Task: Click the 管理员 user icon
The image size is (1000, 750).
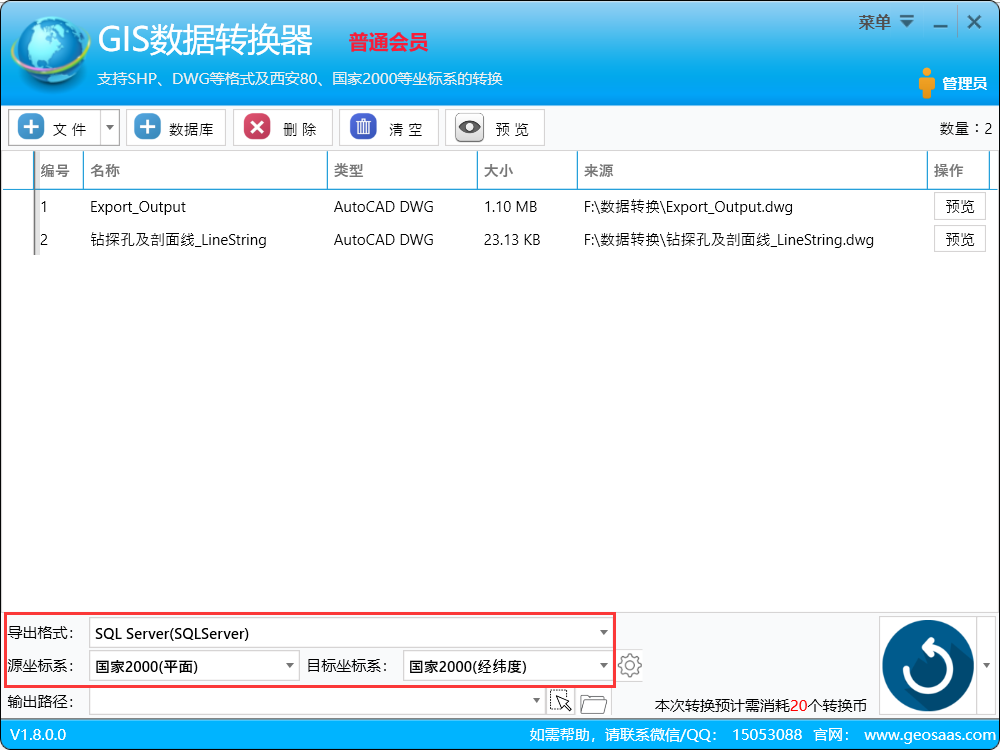Action: (927, 83)
